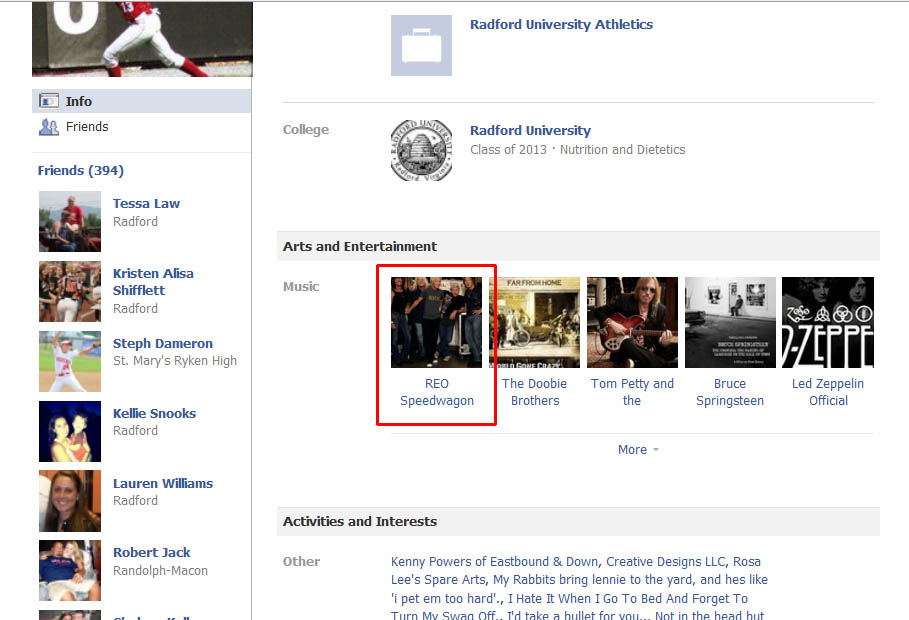Click the Friends silhouette icon

click(48, 127)
